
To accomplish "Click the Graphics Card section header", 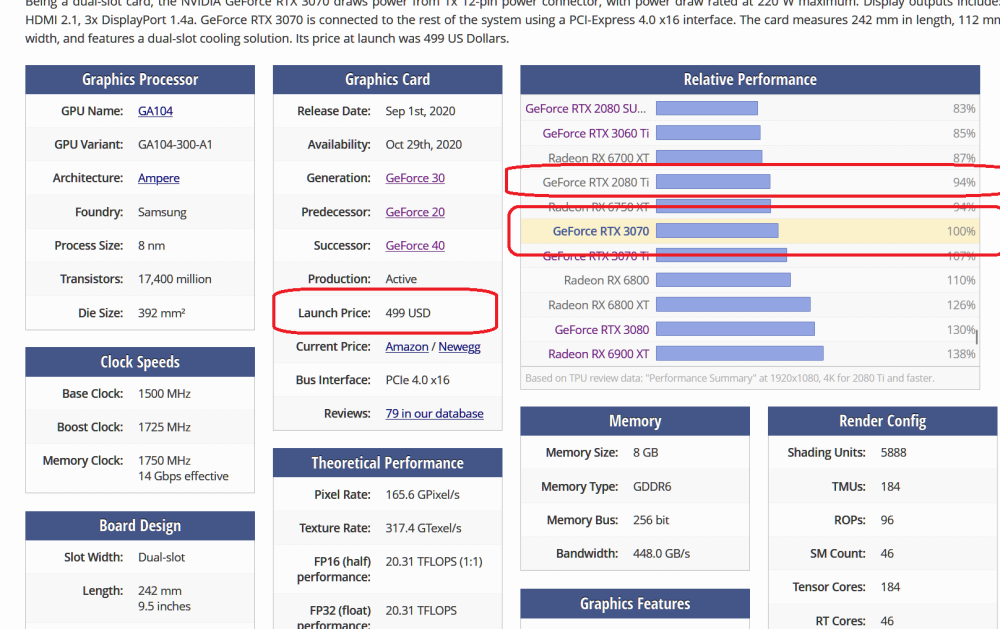I will click(x=387, y=80).
